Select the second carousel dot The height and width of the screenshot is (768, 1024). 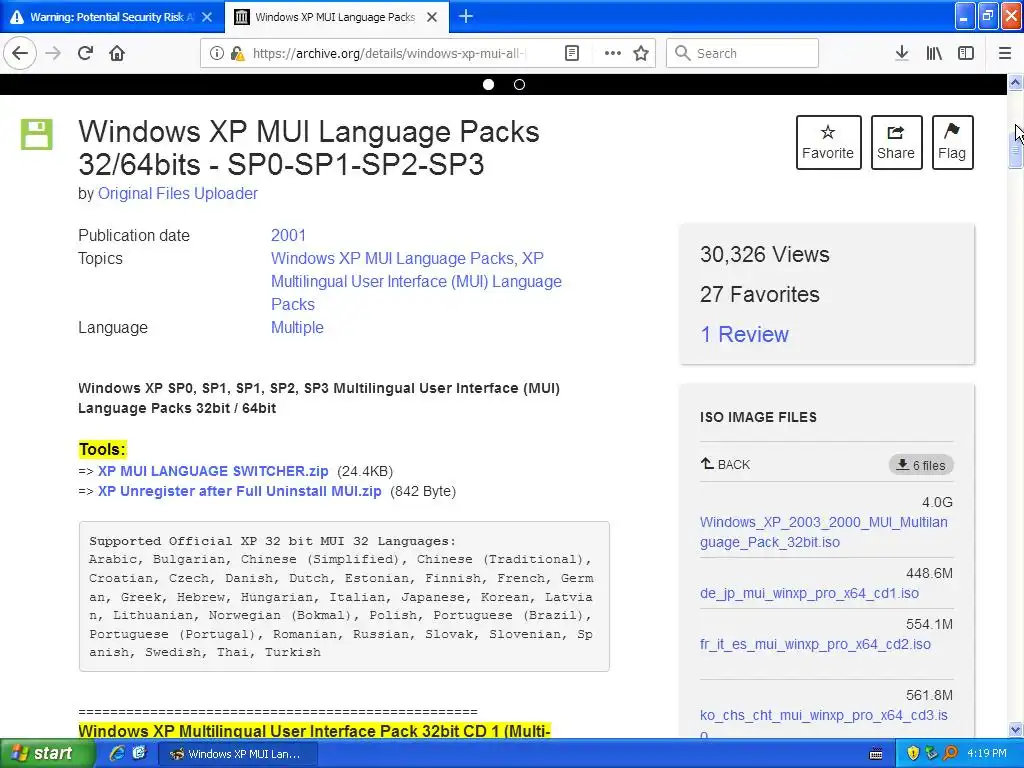click(519, 84)
